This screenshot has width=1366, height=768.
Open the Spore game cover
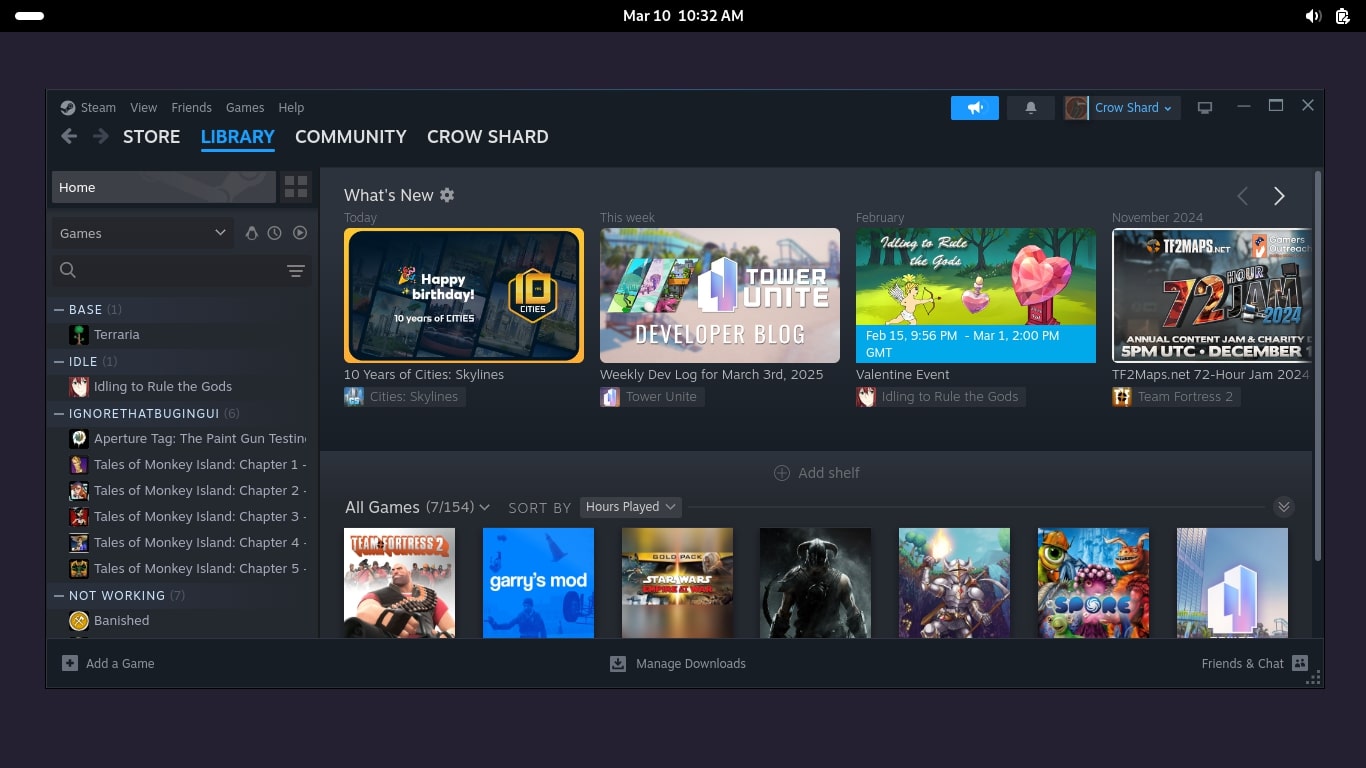point(1093,583)
